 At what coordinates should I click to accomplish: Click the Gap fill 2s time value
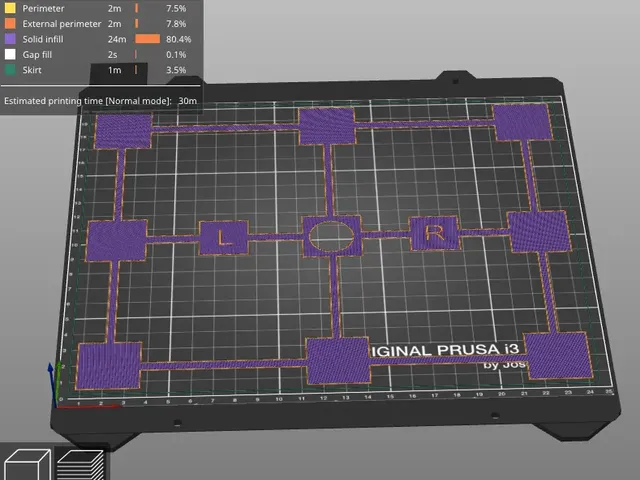point(112,55)
